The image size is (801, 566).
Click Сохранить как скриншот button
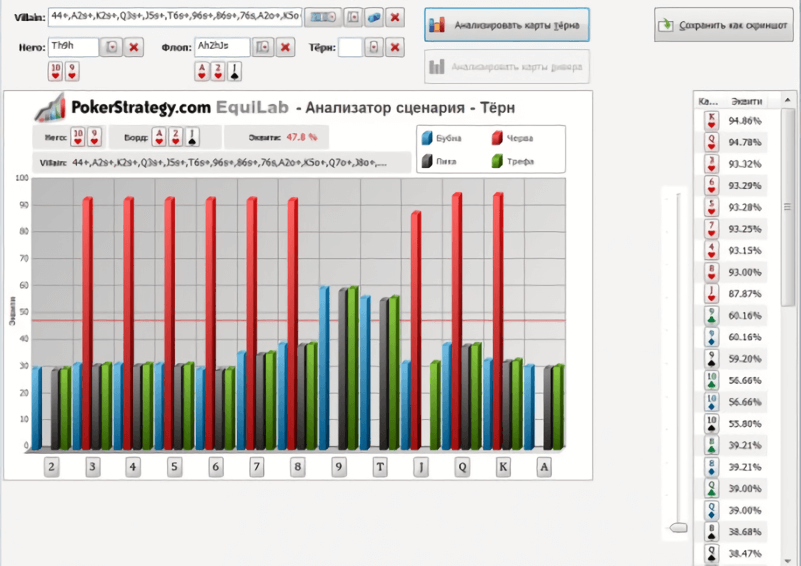pyautogui.click(x=724, y=25)
